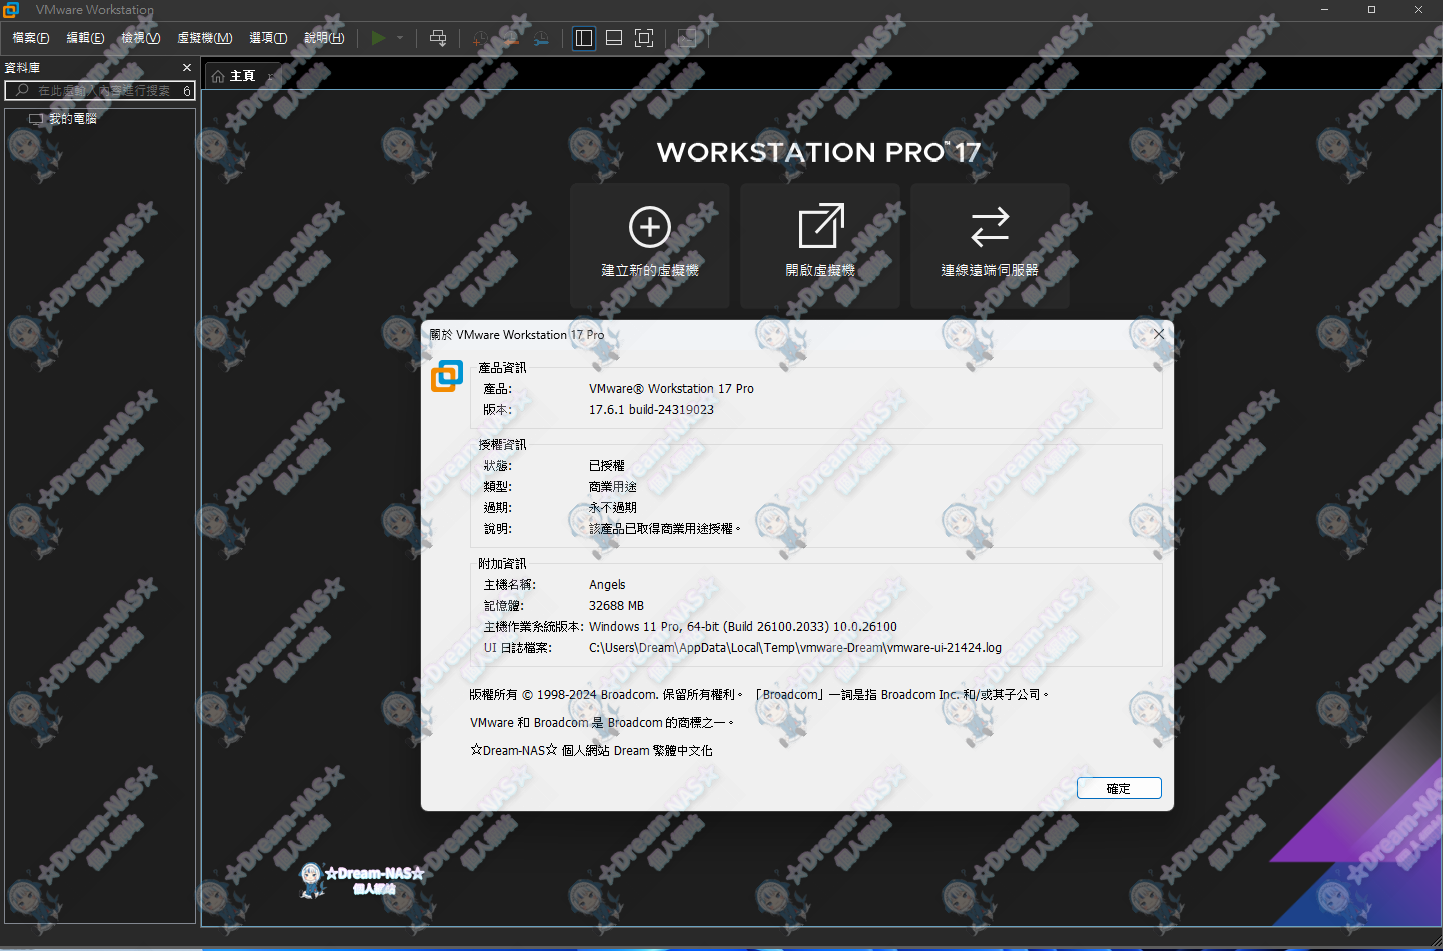Click the UI log file path text
This screenshot has height=951, width=1443.
[x=795, y=648]
